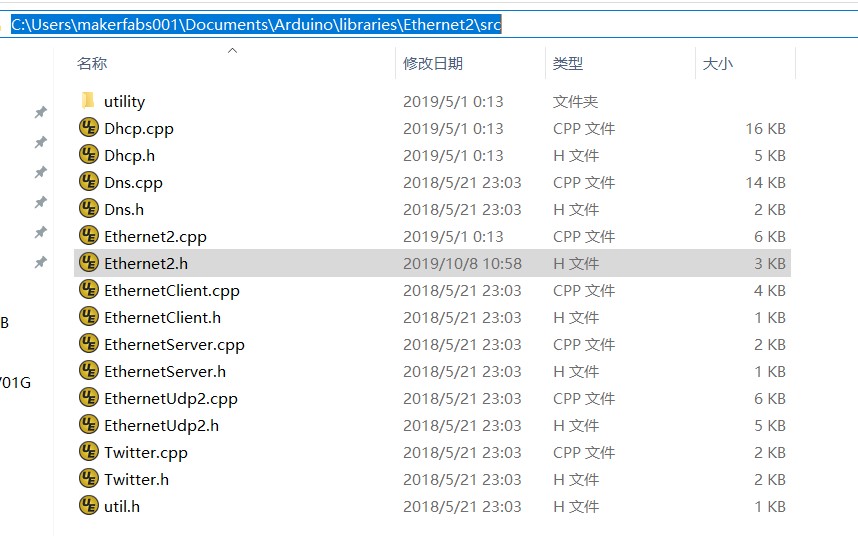Select the Dns.h file name
The width and height of the screenshot is (858, 536).
pos(124,209)
